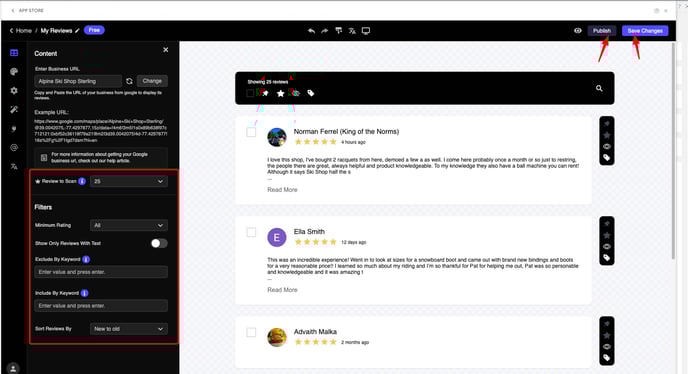Image resolution: width=688 pixels, height=374 pixels.
Task: Toggle Show Only Reviews With Text switch
Action: tap(159, 243)
